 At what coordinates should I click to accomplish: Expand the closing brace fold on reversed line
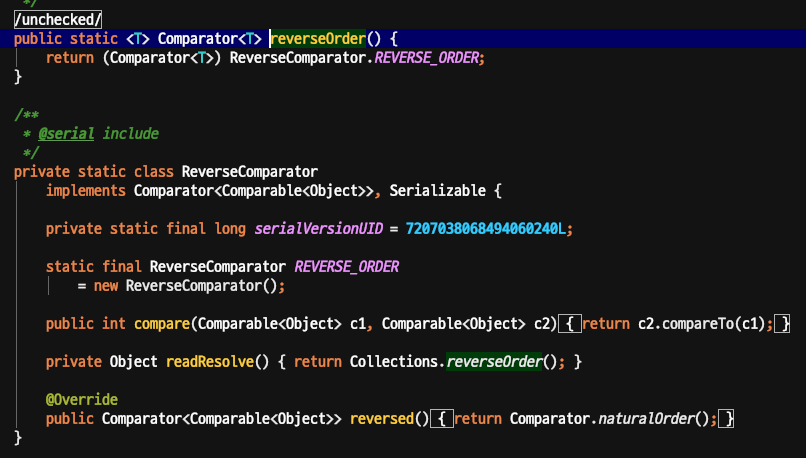click(x=726, y=419)
